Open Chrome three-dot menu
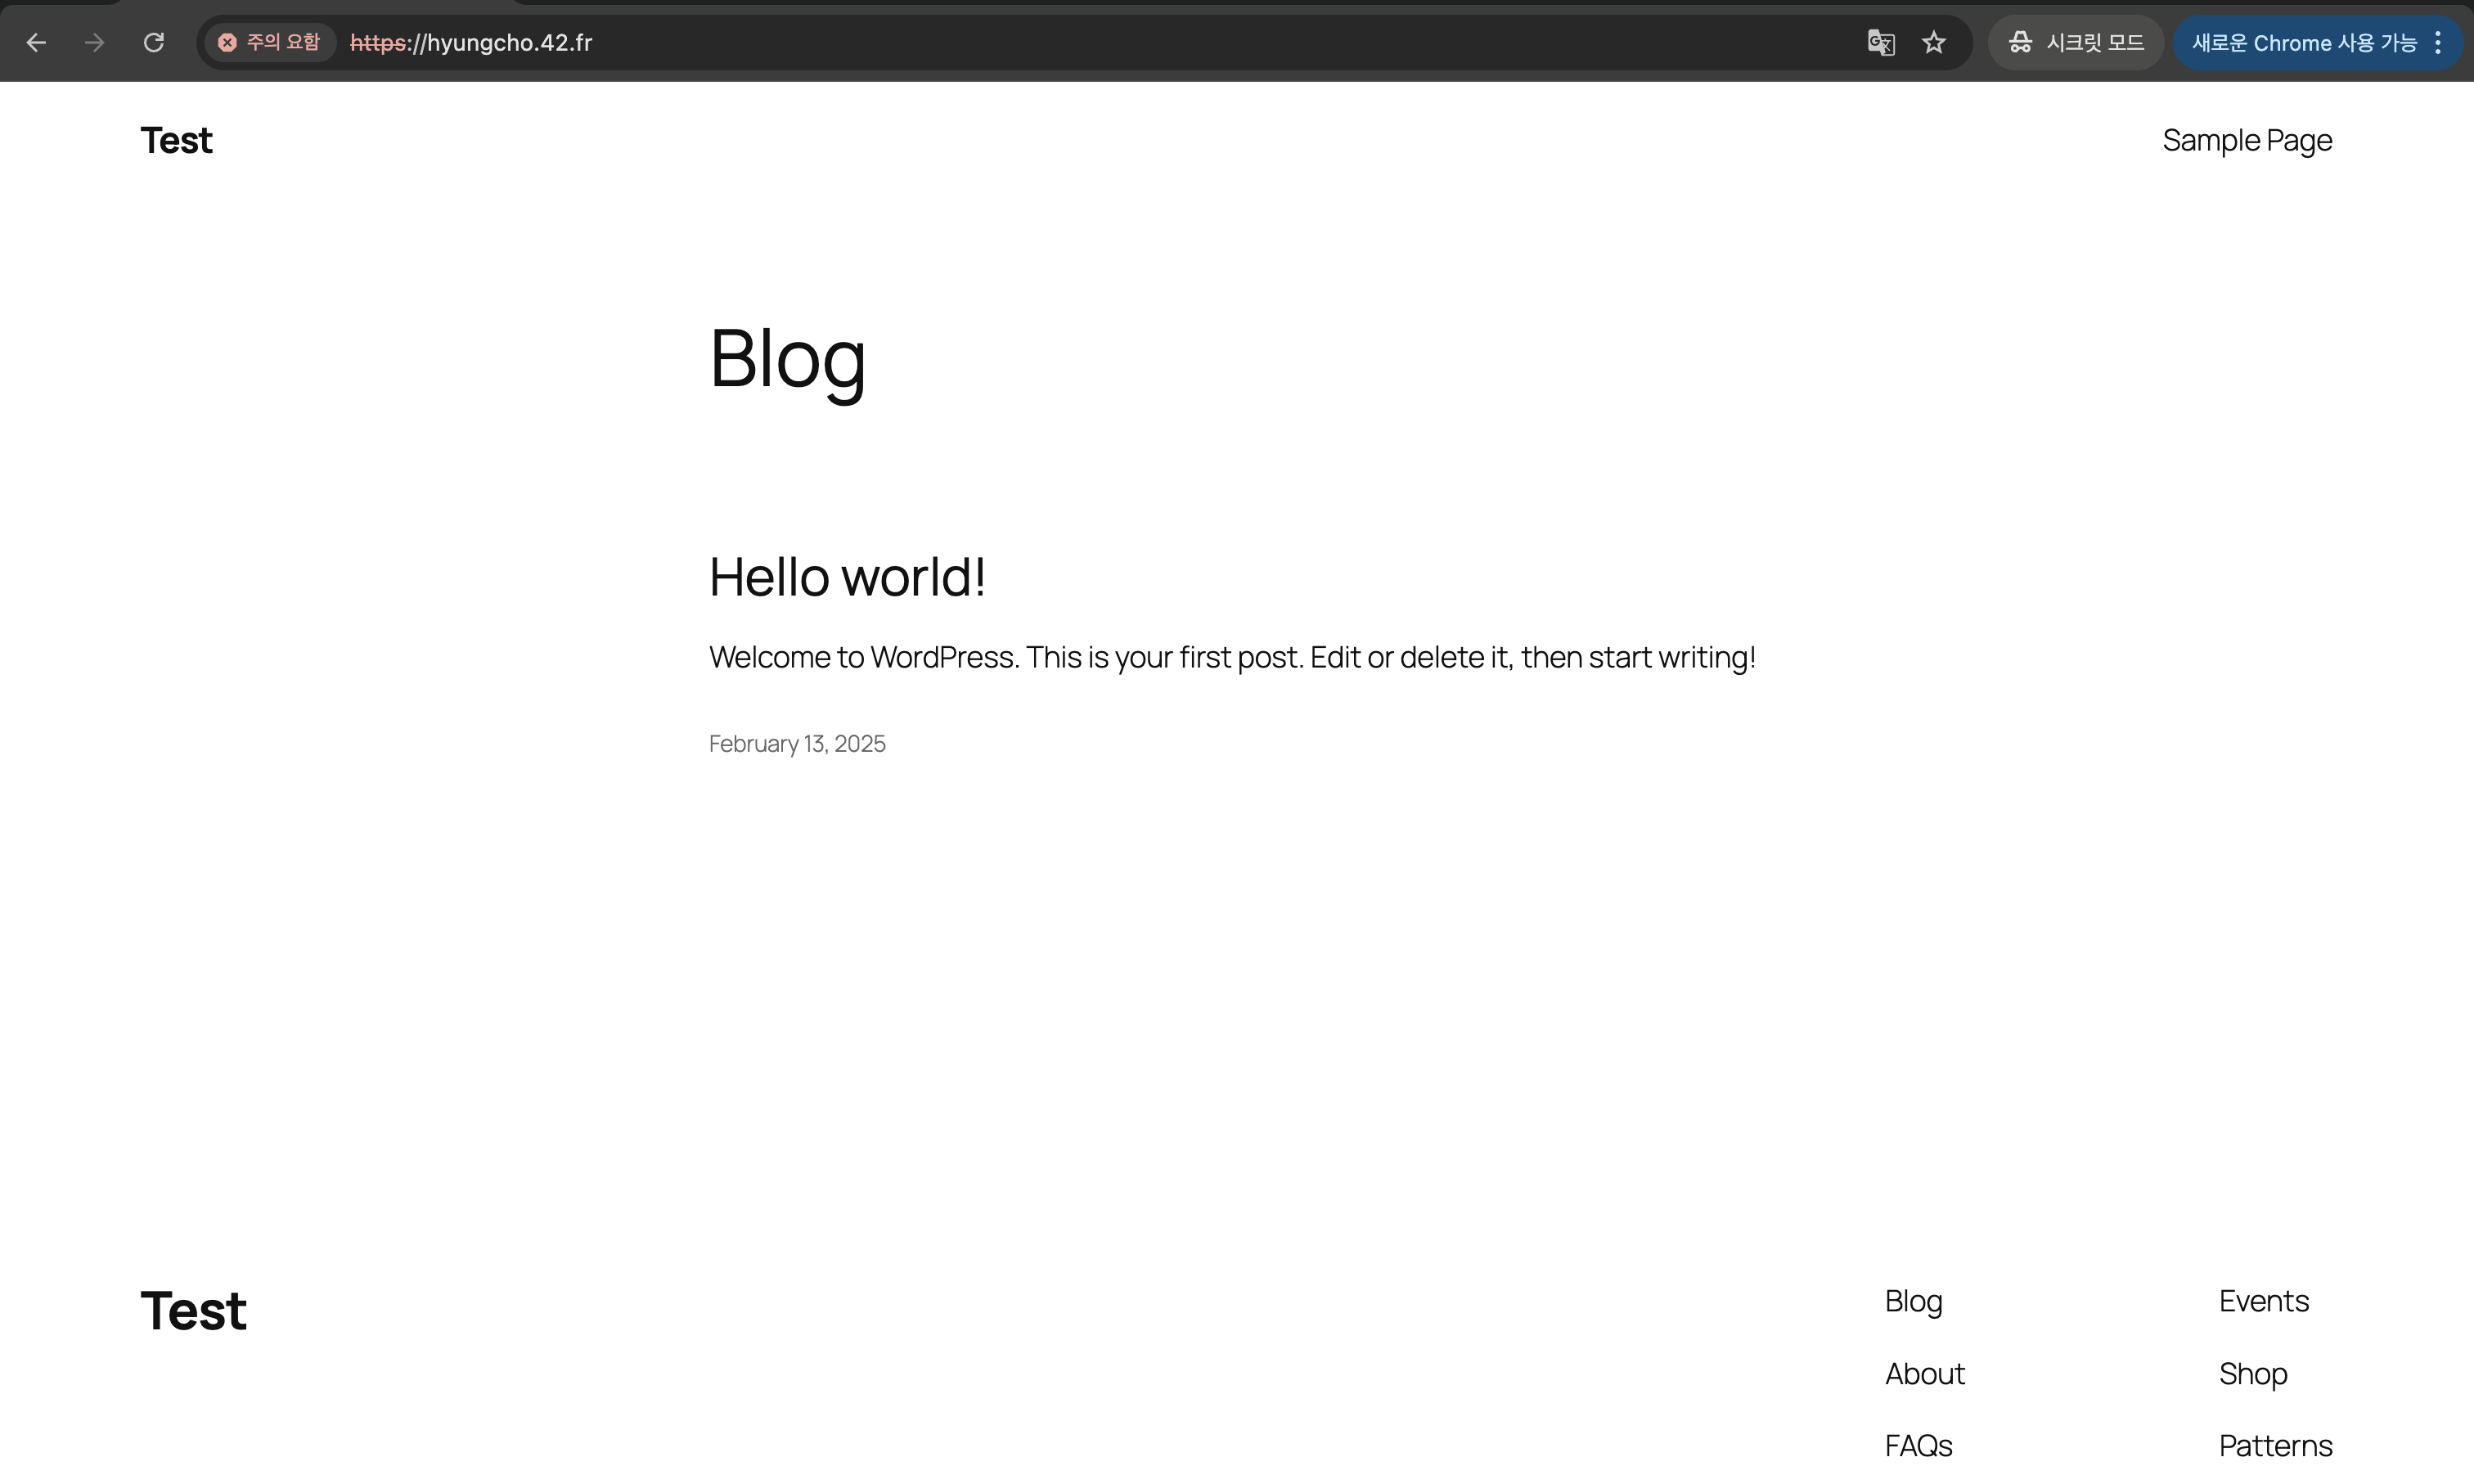 2438,43
